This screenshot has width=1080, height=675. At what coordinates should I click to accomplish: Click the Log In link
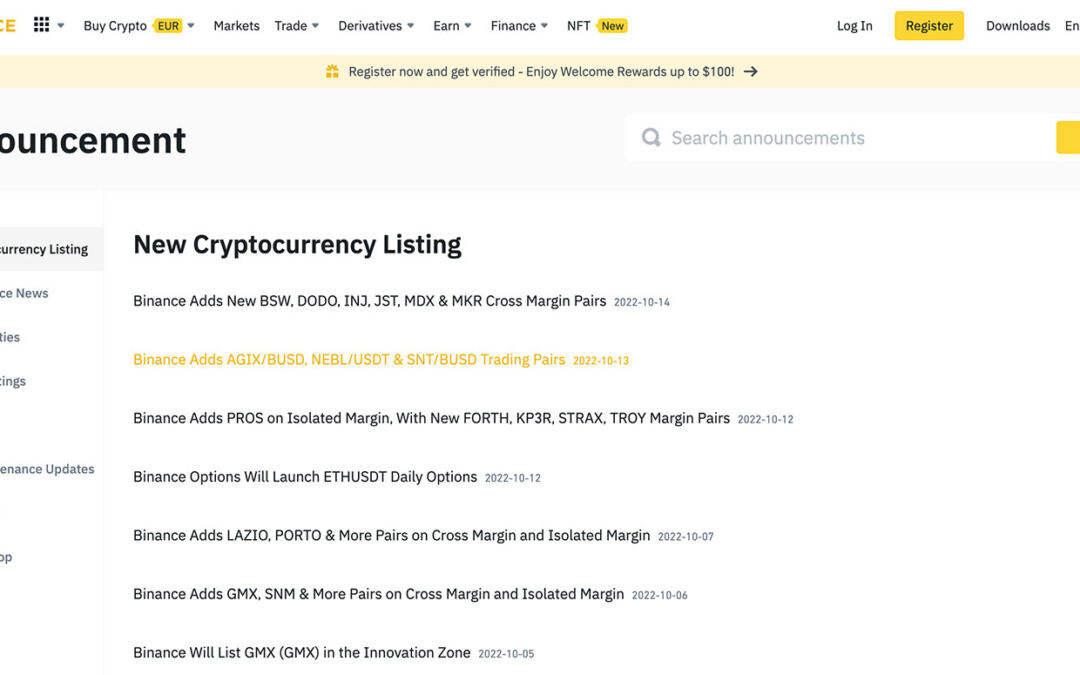tap(854, 26)
